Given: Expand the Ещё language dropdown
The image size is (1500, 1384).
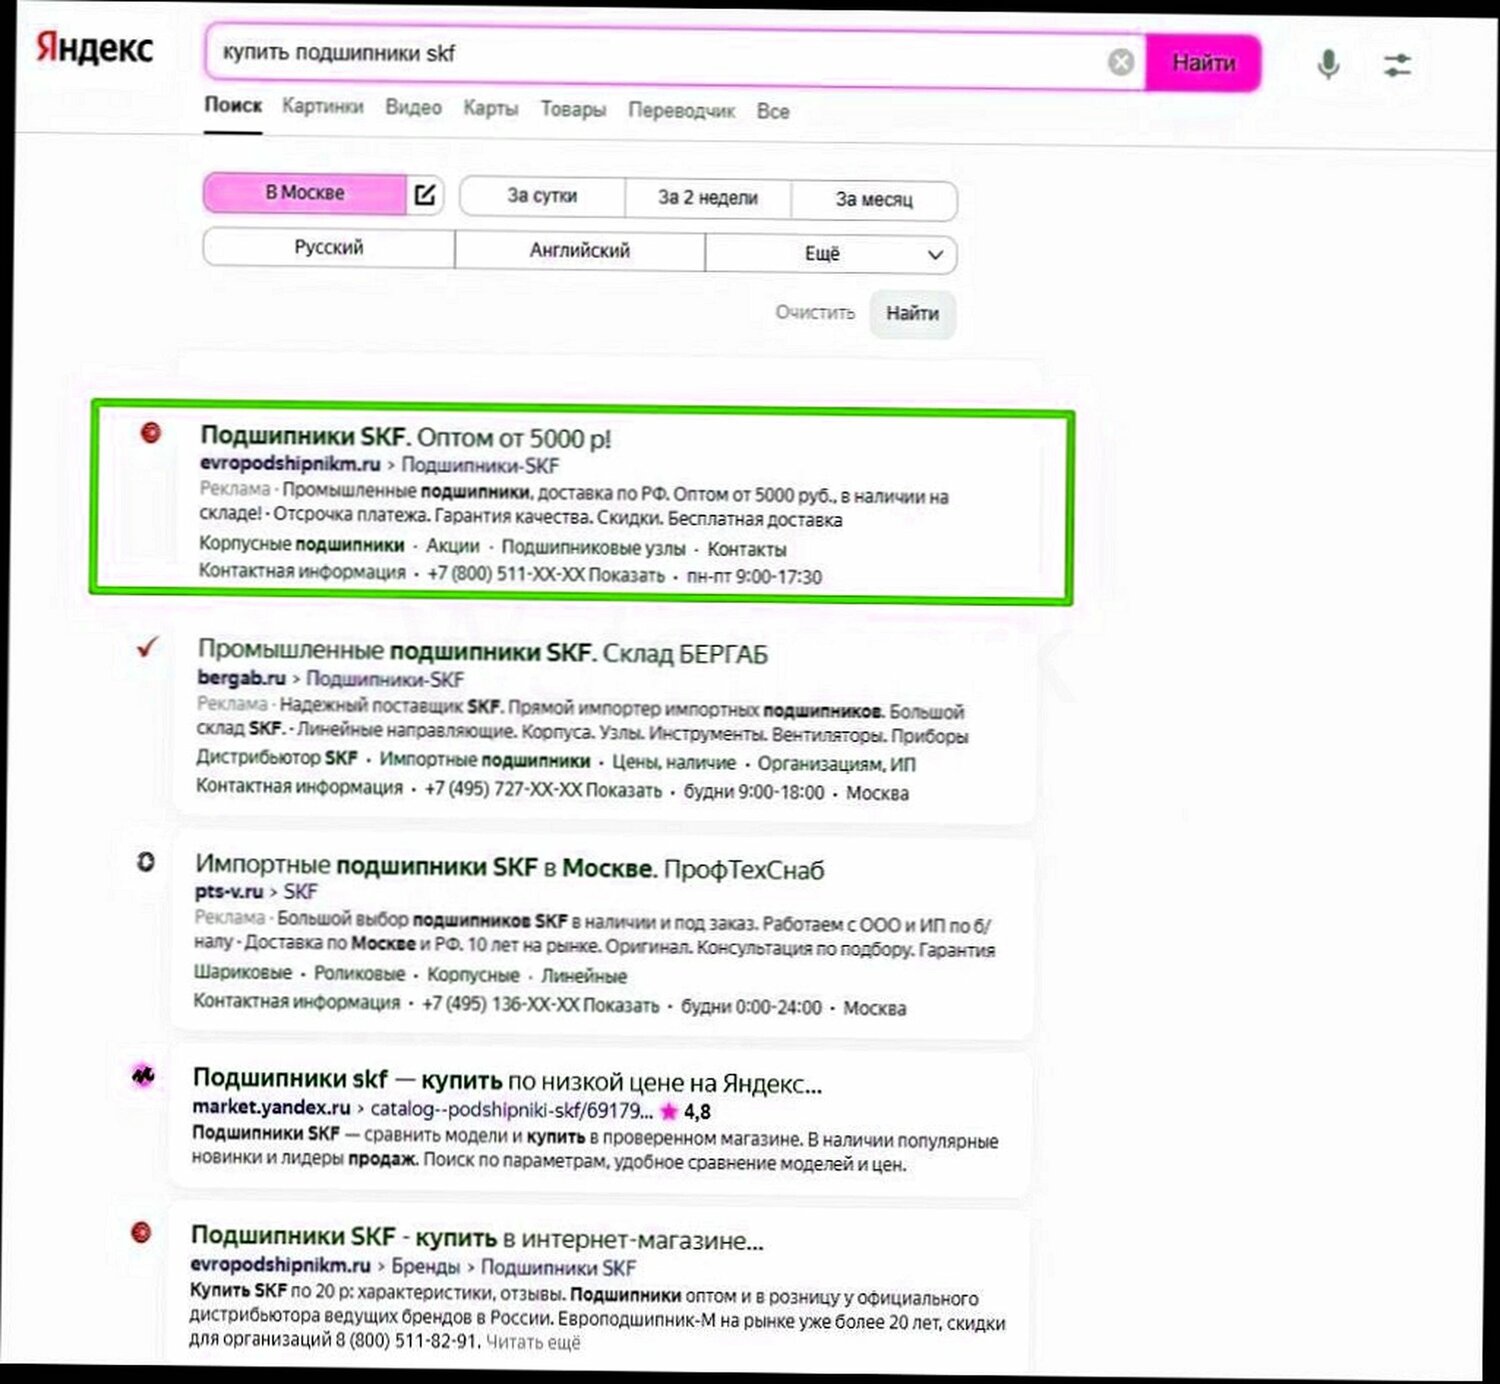Looking at the screenshot, I should click(831, 254).
